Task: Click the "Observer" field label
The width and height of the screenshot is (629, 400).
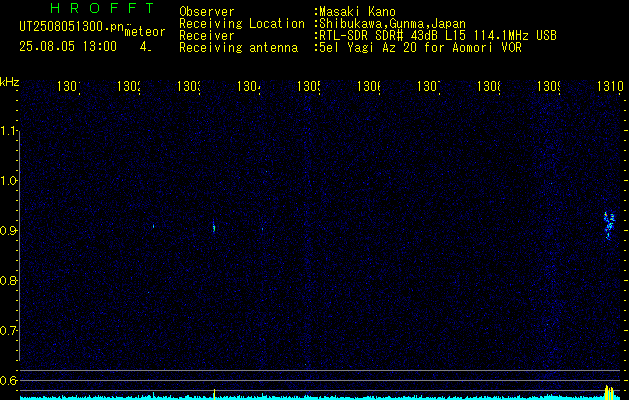Action: point(207,12)
